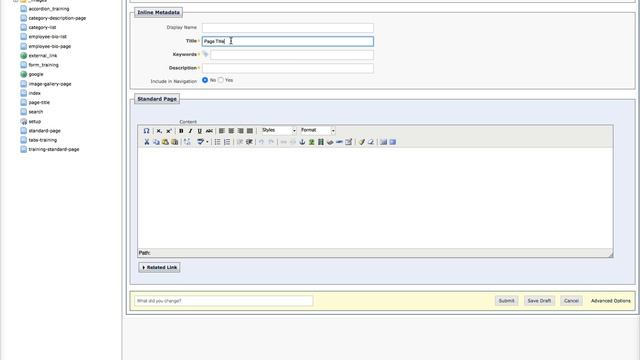Screen dimensions: 640x360
Task: Open image-gallery-page in the tree
Action: pyautogui.click(x=50, y=84)
